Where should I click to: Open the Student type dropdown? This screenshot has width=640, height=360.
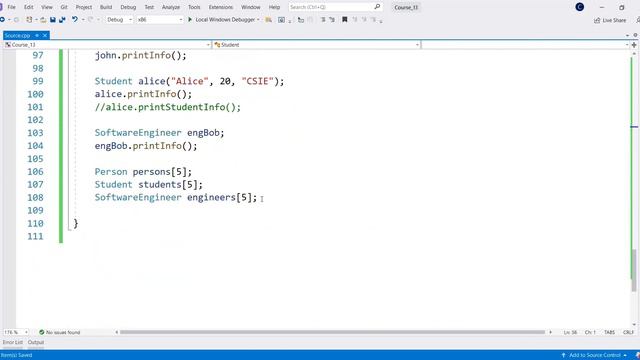pyautogui.click(x=316, y=44)
